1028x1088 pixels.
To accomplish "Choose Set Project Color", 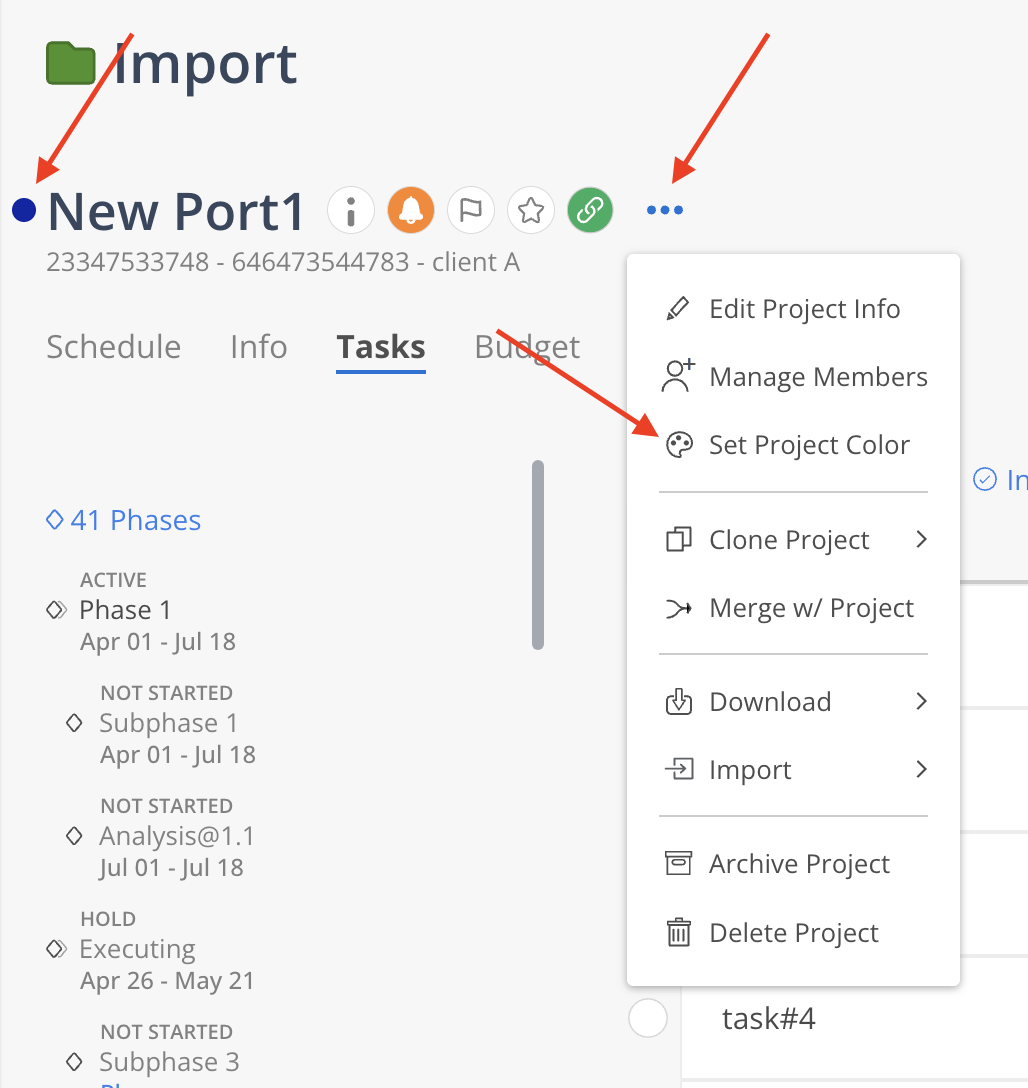I will (808, 445).
